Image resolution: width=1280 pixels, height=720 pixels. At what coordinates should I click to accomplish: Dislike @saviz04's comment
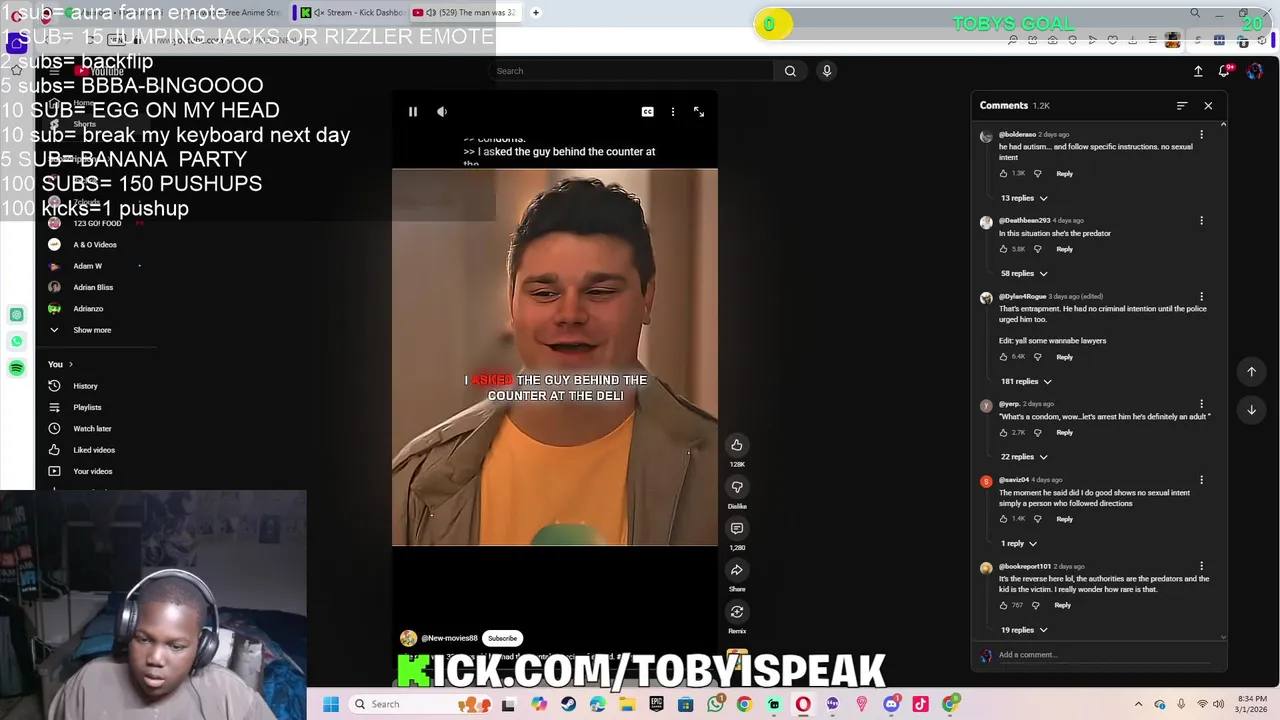coord(1037,519)
